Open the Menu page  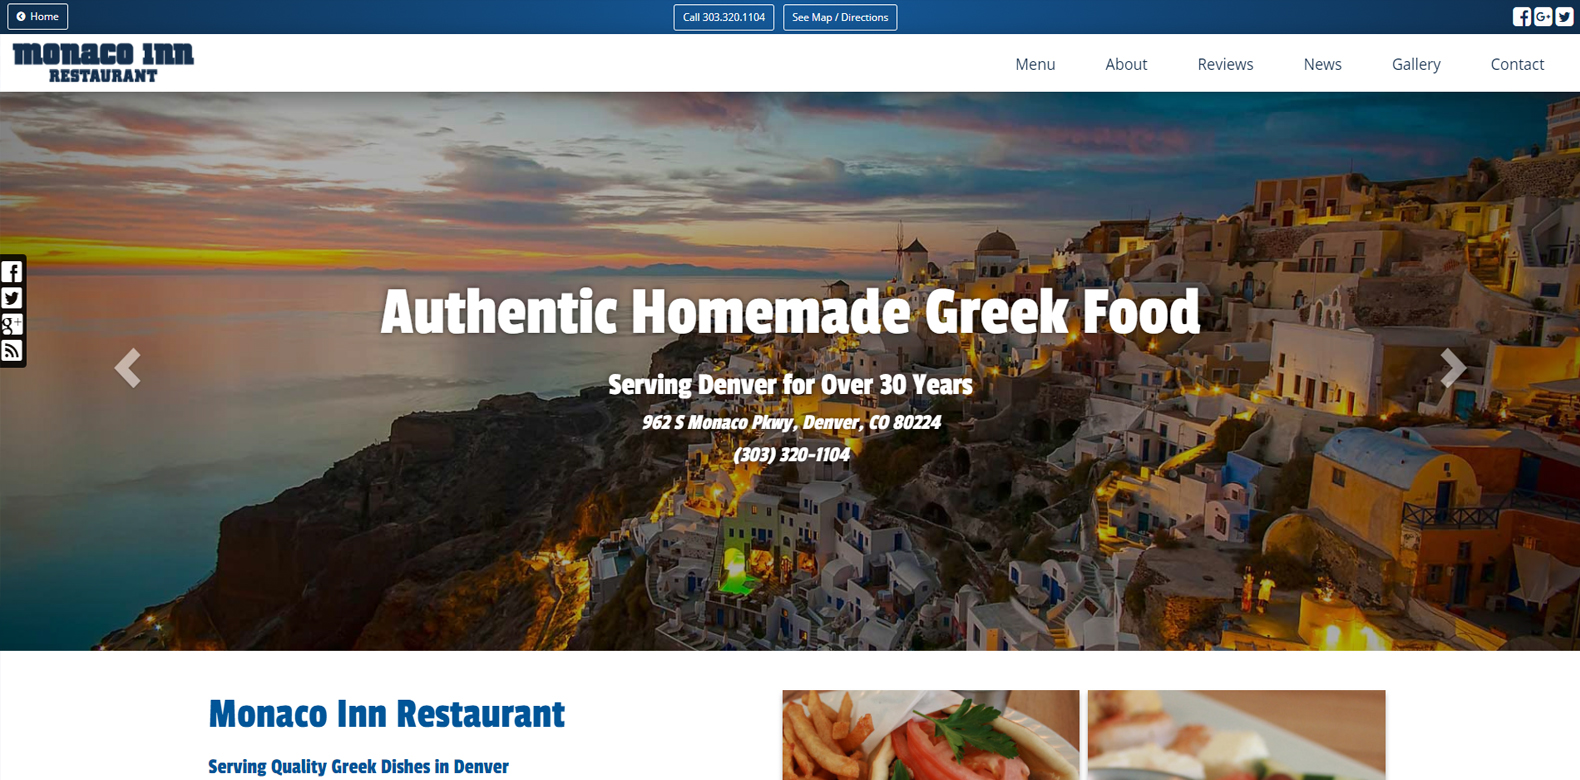click(1035, 64)
